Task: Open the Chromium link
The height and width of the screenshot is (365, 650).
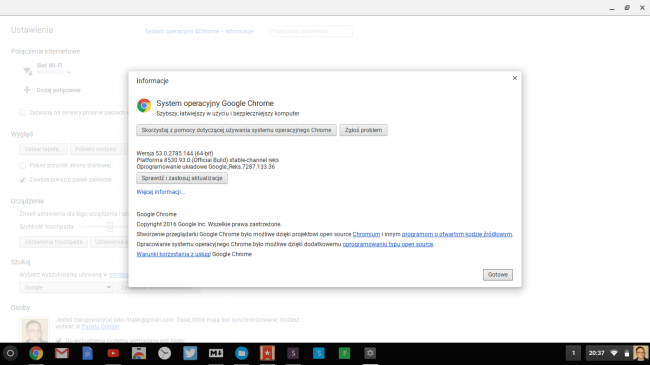Action: tap(366, 234)
